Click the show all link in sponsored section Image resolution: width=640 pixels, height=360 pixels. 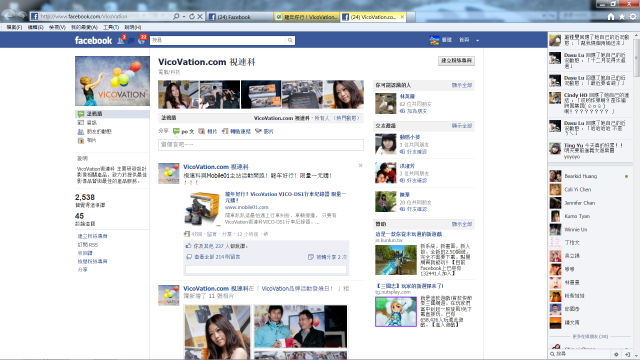pyautogui.click(x=462, y=224)
